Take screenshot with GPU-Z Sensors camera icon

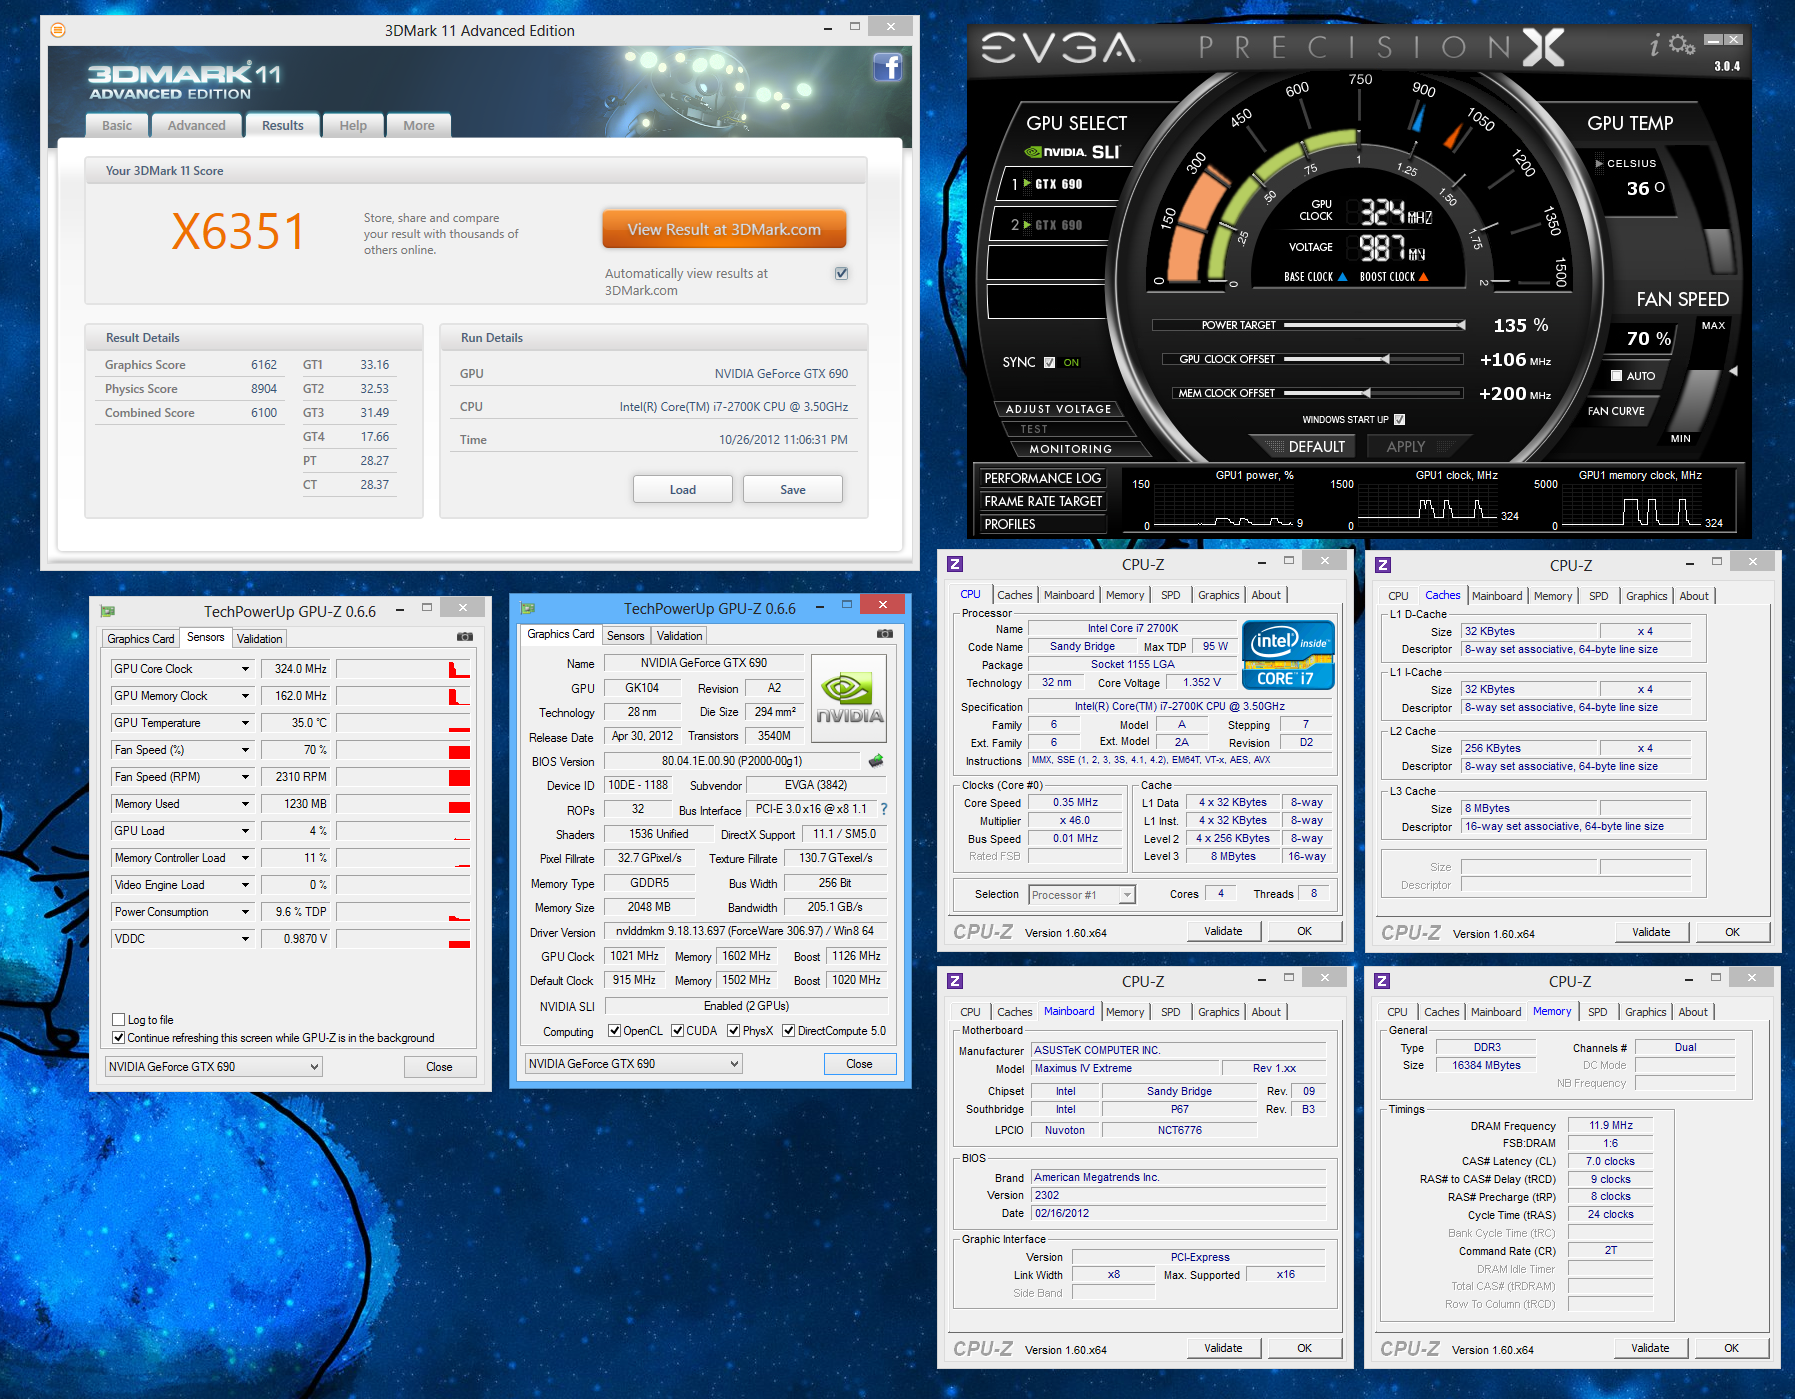click(465, 636)
